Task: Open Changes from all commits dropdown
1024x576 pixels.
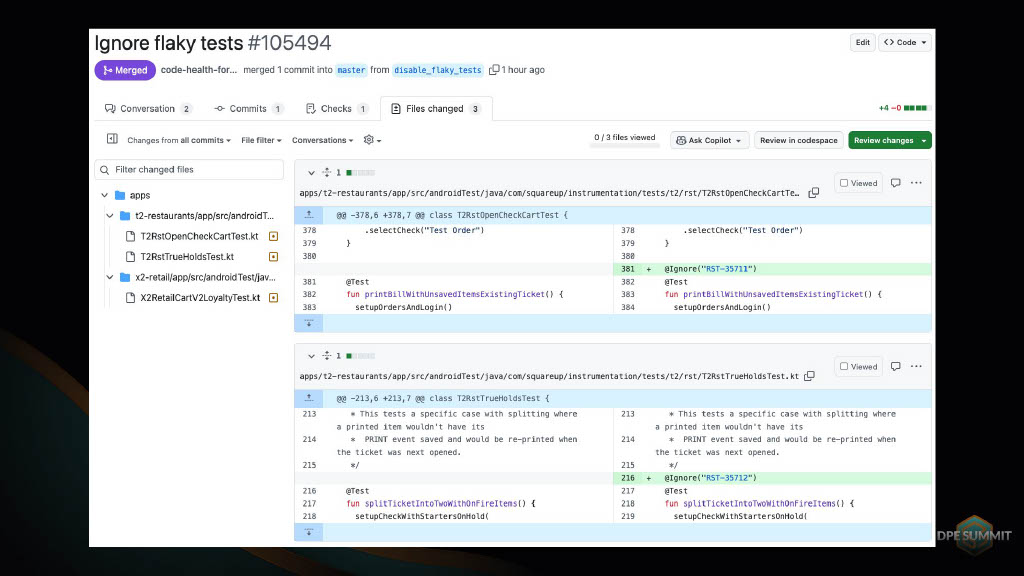Action: [179, 140]
